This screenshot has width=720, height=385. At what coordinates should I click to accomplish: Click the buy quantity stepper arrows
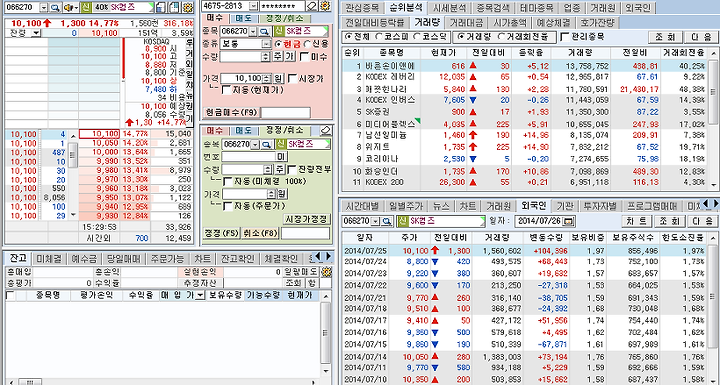pyautogui.click(x=265, y=57)
